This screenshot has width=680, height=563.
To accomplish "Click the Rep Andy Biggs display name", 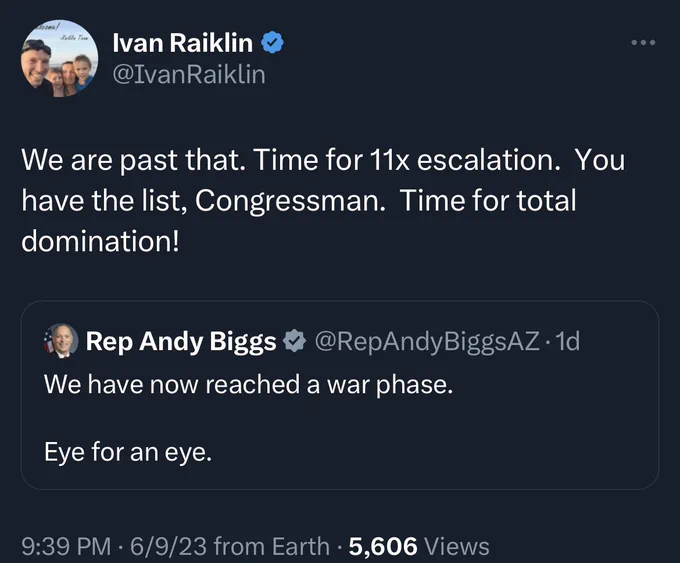I will [181, 341].
